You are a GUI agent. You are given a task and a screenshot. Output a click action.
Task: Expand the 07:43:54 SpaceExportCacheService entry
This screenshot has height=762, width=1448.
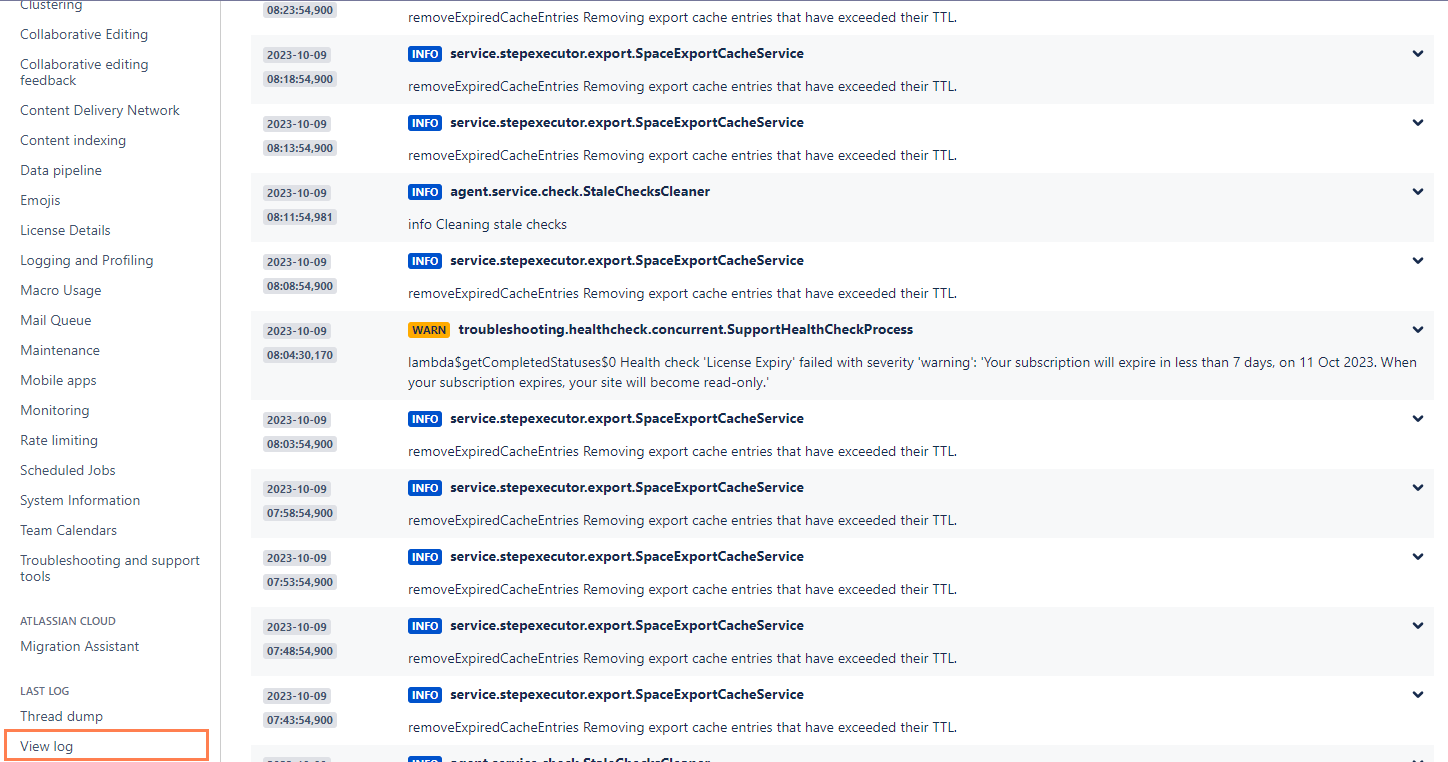click(1417, 694)
